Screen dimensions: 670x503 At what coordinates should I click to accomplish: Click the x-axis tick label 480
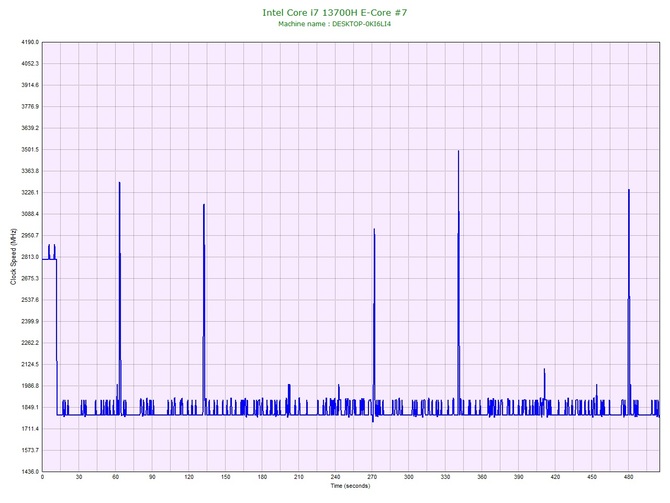[x=629, y=477]
